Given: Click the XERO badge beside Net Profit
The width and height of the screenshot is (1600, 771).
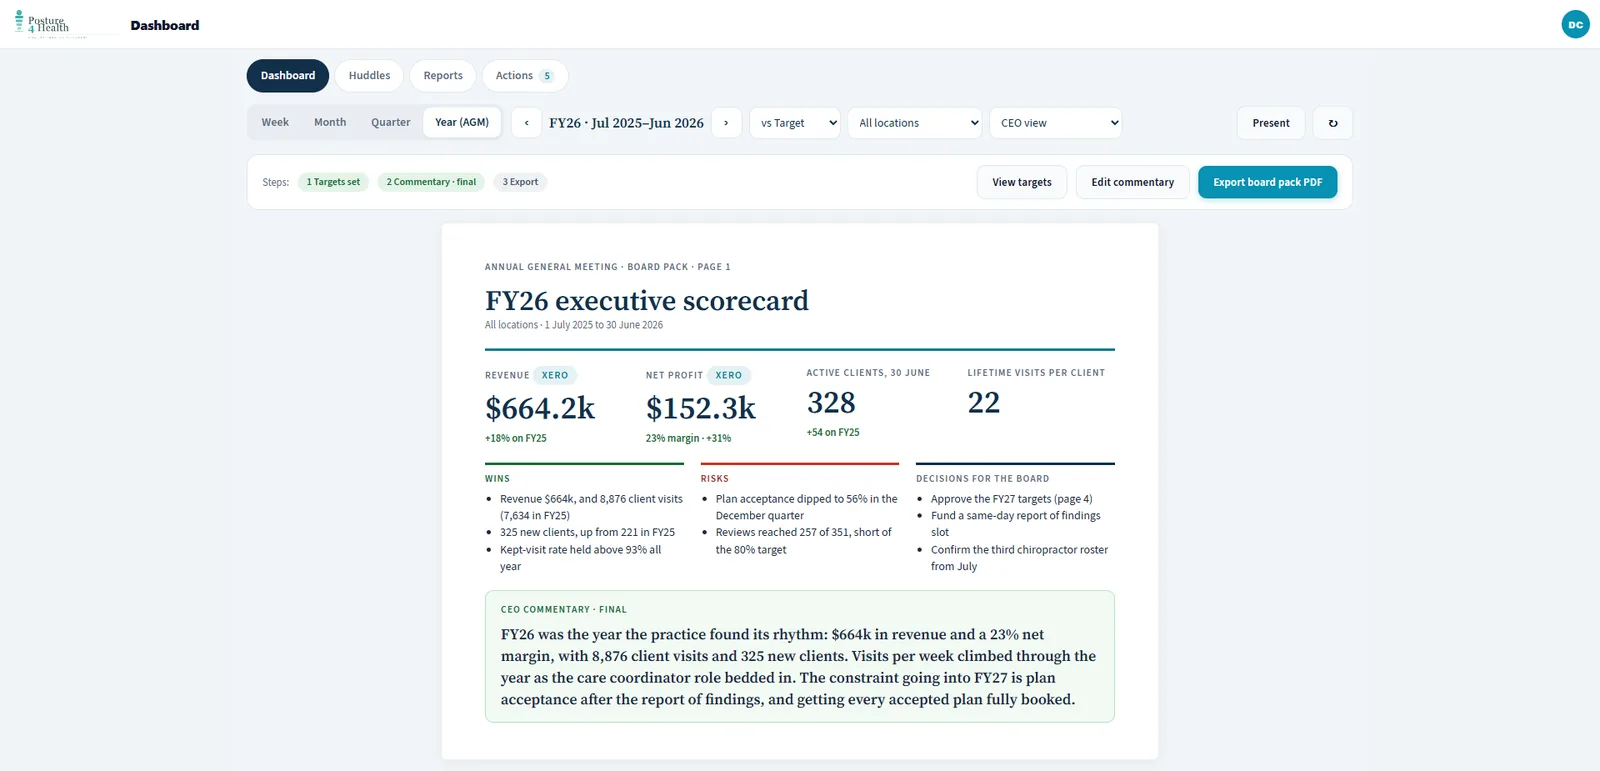Looking at the screenshot, I should point(729,376).
